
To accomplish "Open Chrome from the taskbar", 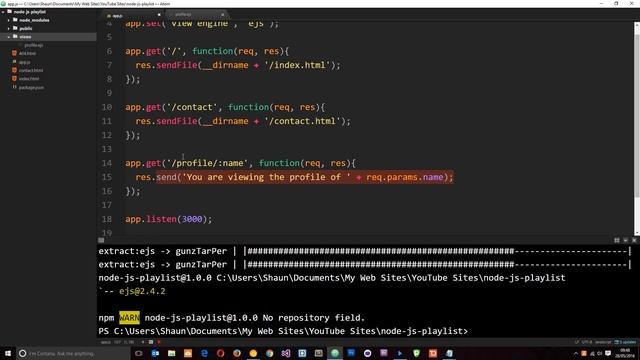I will (269, 353).
